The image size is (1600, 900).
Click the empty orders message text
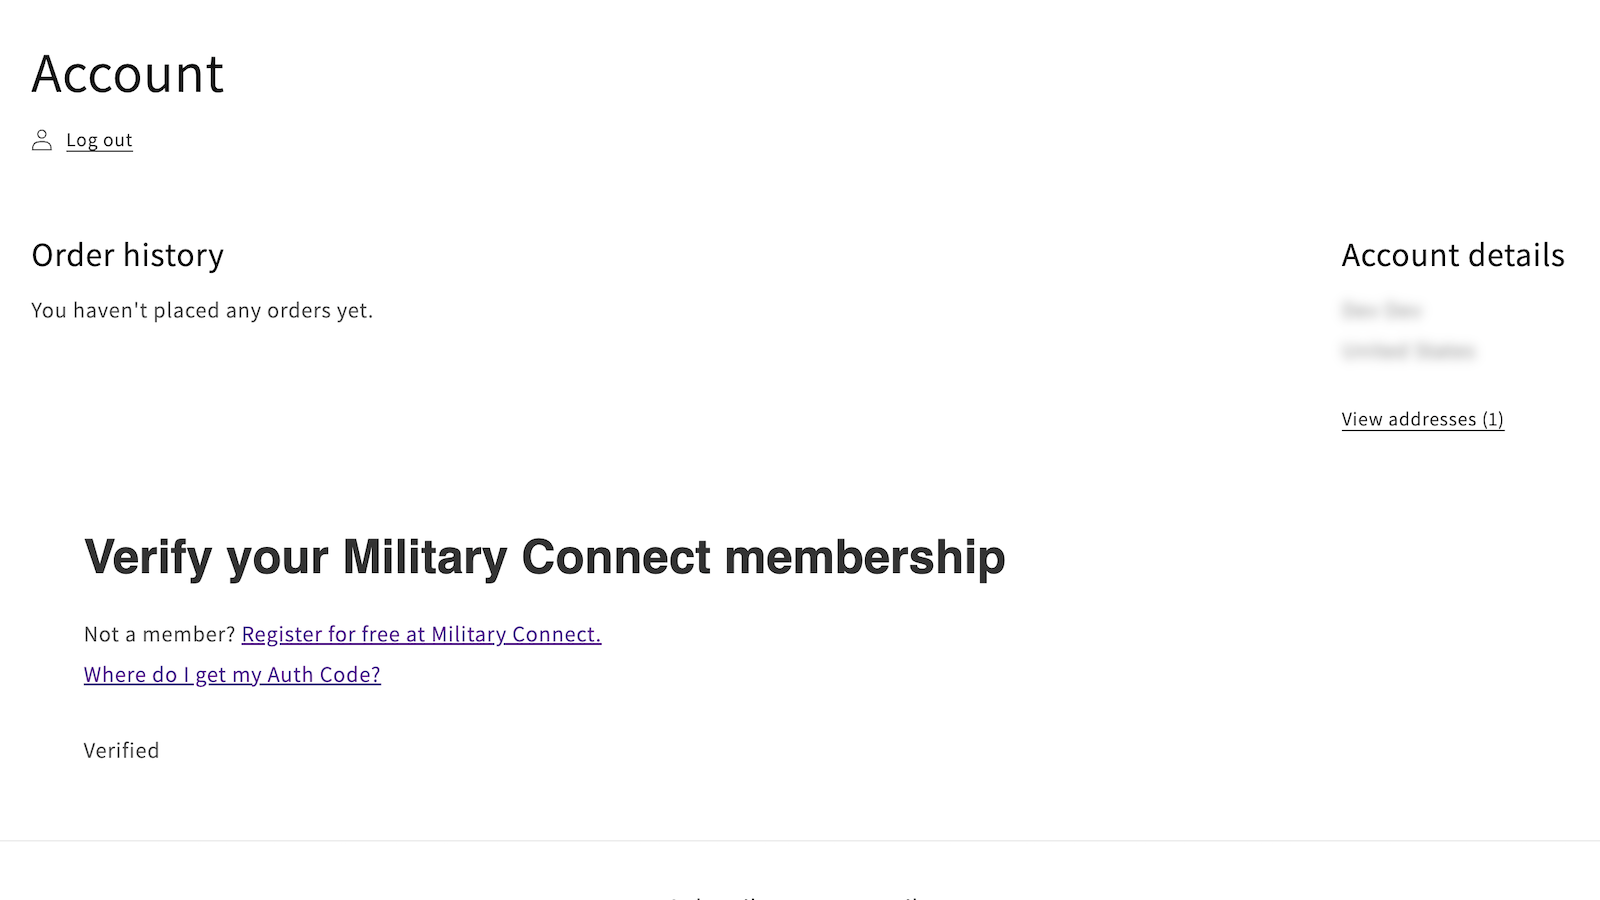[x=202, y=310]
